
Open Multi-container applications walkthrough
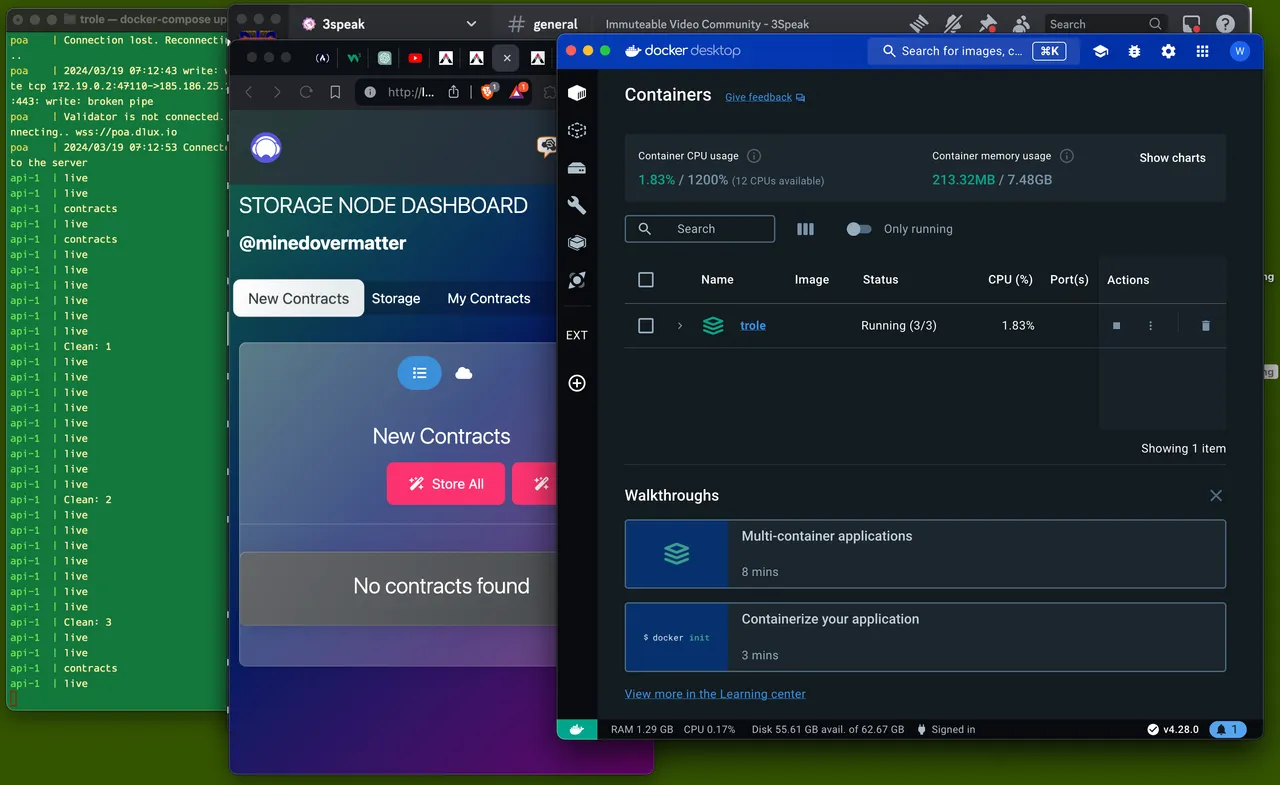coord(925,553)
